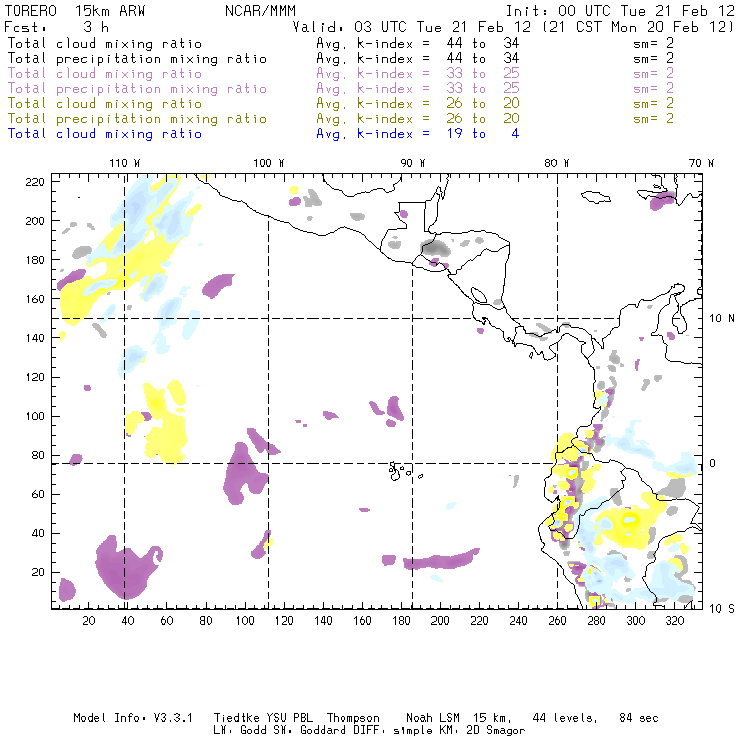Screen dimensions: 740x740
Task: Click the blue "Avg. k-index = 19 to 4" text
Action: pos(418,134)
